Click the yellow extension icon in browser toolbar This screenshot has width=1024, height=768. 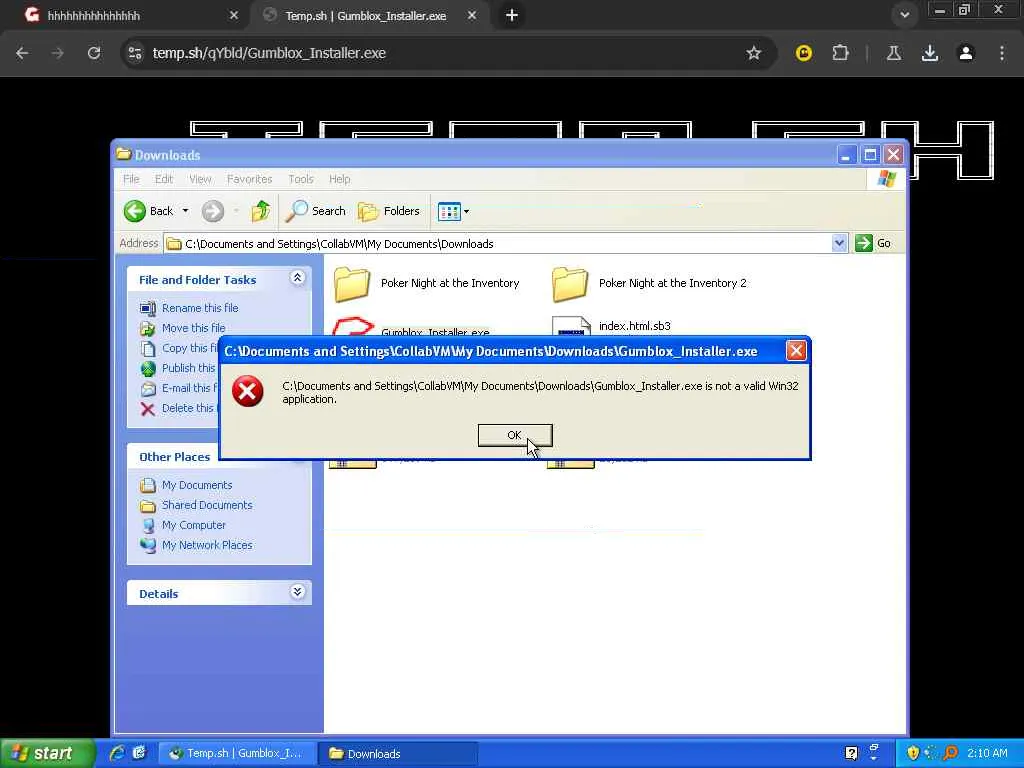(803, 53)
